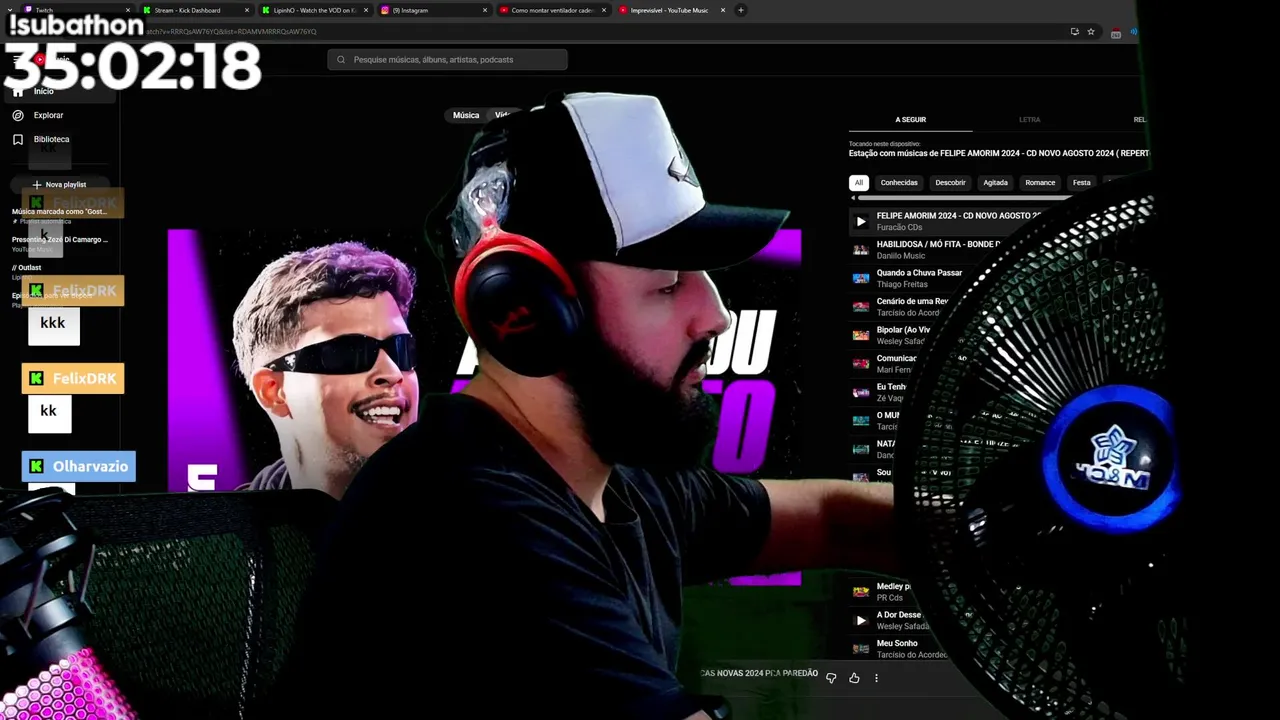Image resolution: width=1280 pixels, height=720 pixels.
Task: Click Quando a Chuva Passar thumbnail
Action: [861, 278]
